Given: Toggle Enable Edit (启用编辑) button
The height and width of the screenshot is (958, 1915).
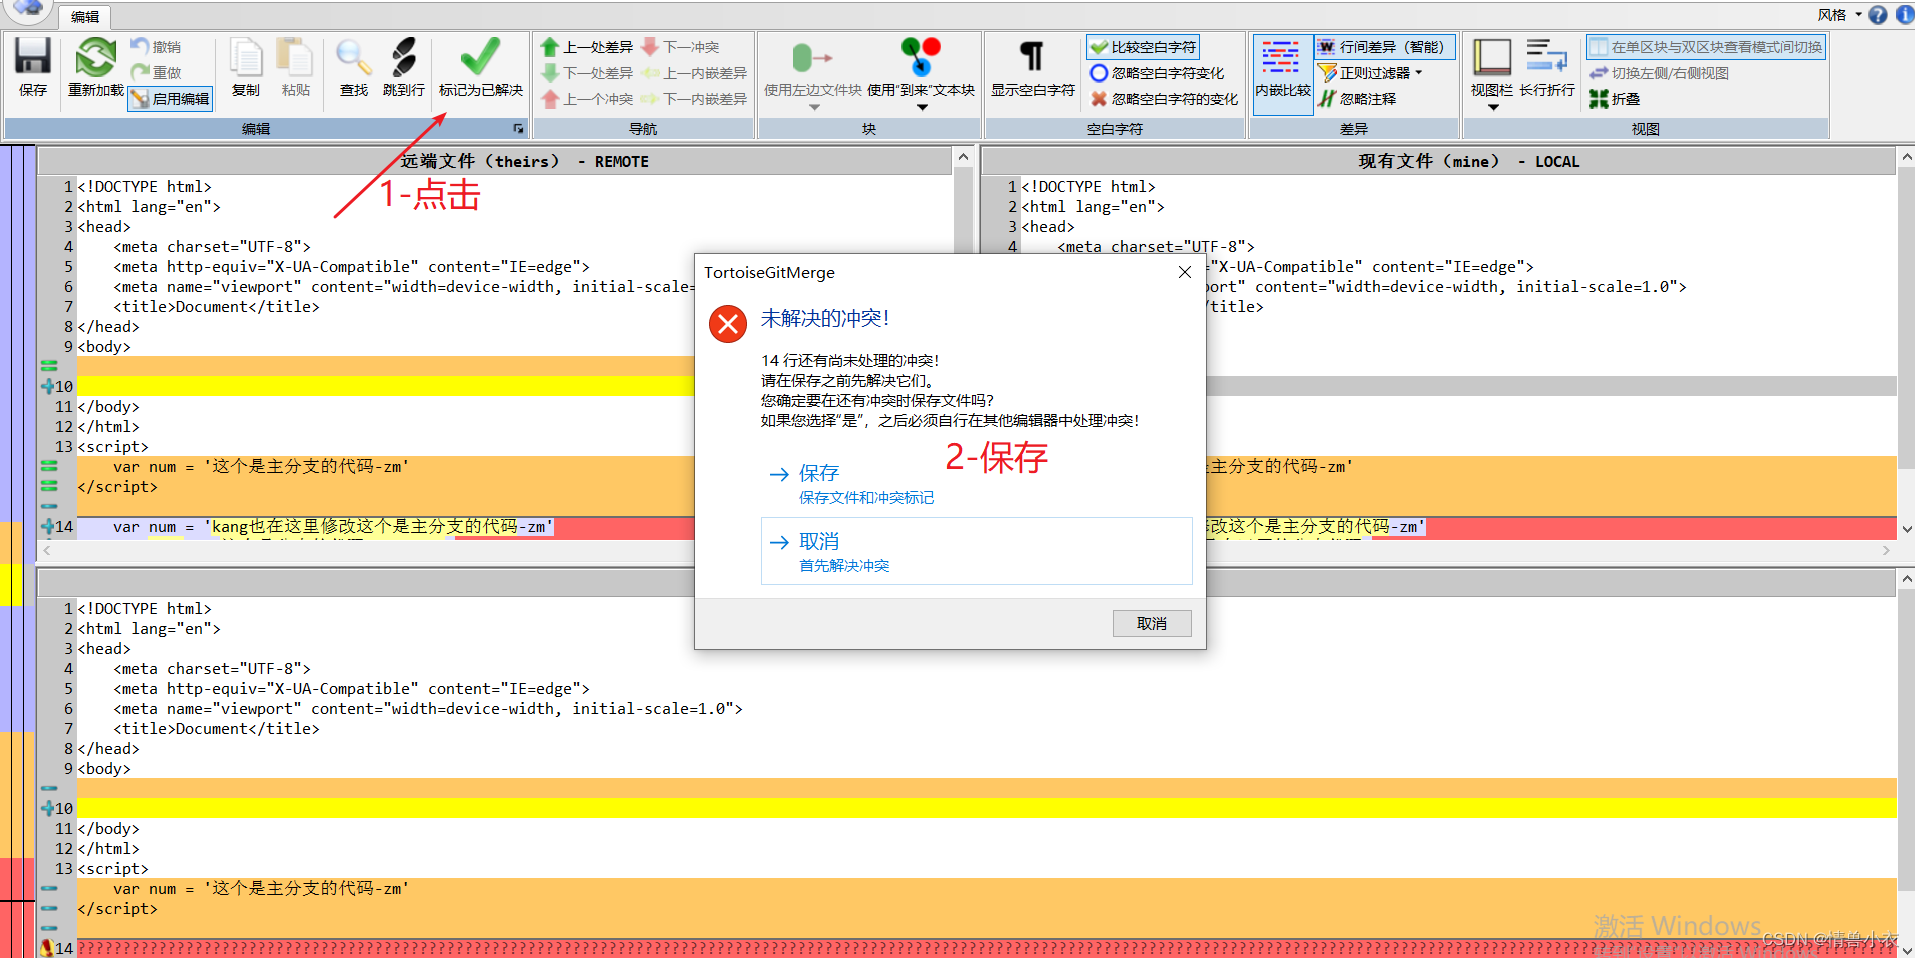Looking at the screenshot, I should tap(170, 99).
